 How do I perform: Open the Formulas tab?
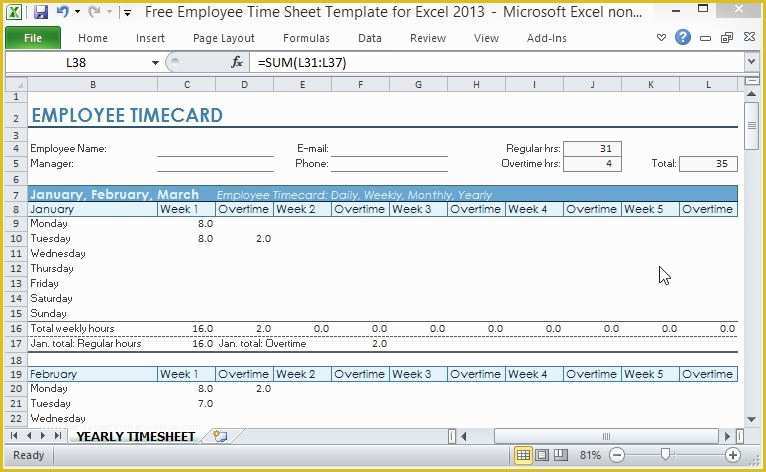point(306,38)
